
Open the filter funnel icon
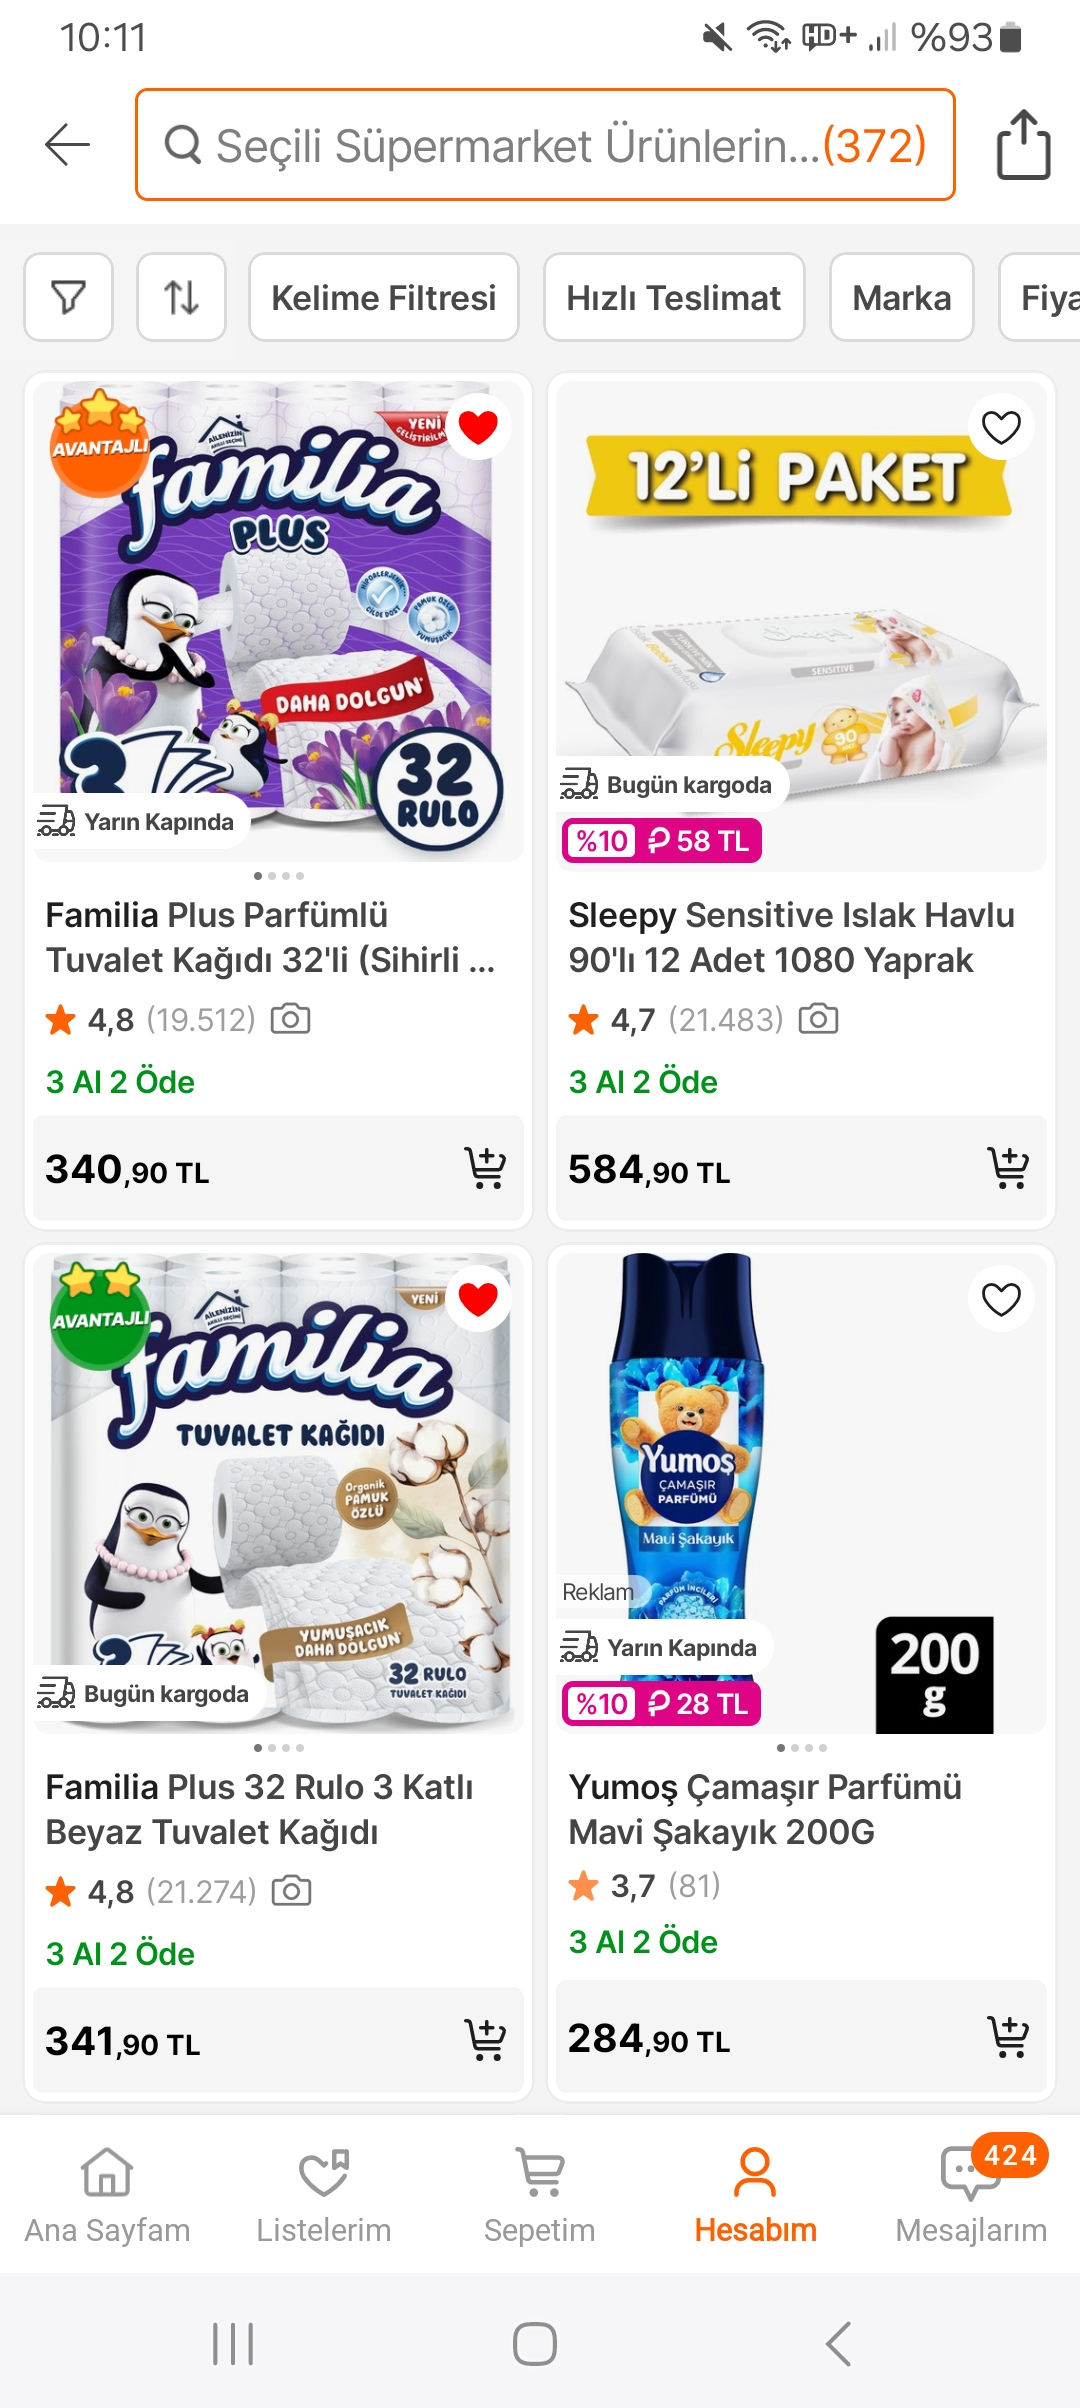pos(68,297)
